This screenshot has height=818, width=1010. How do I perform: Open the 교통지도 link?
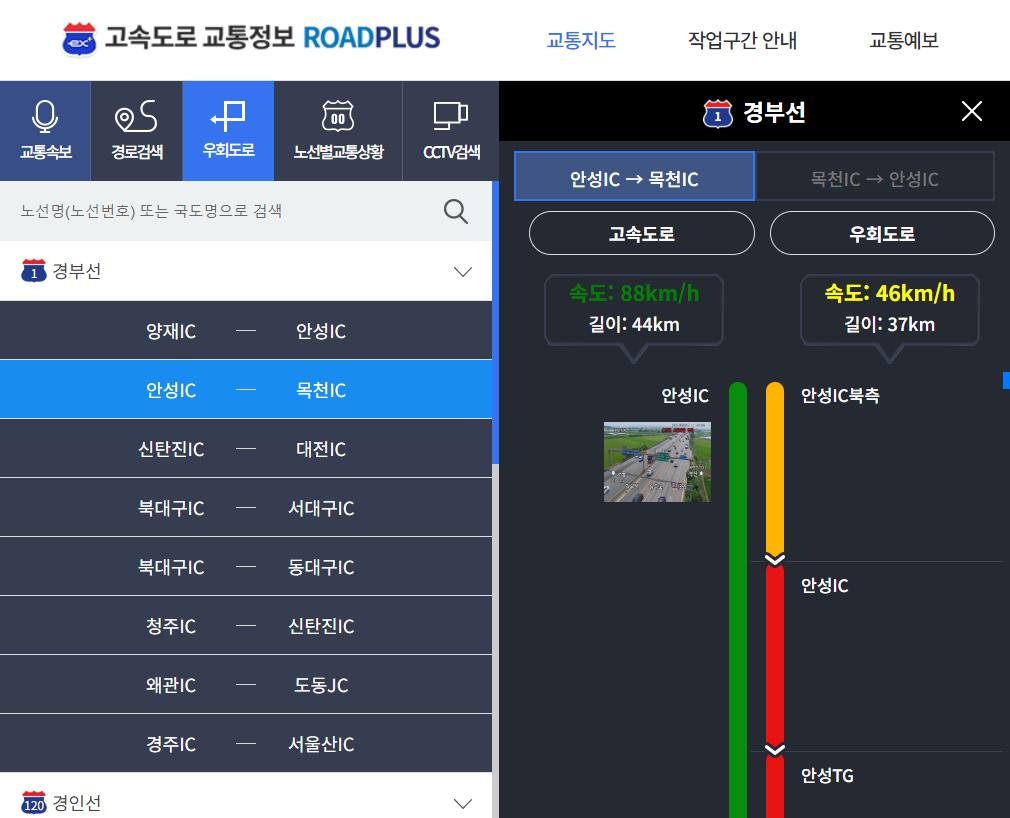pyautogui.click(x=581, y=40)
